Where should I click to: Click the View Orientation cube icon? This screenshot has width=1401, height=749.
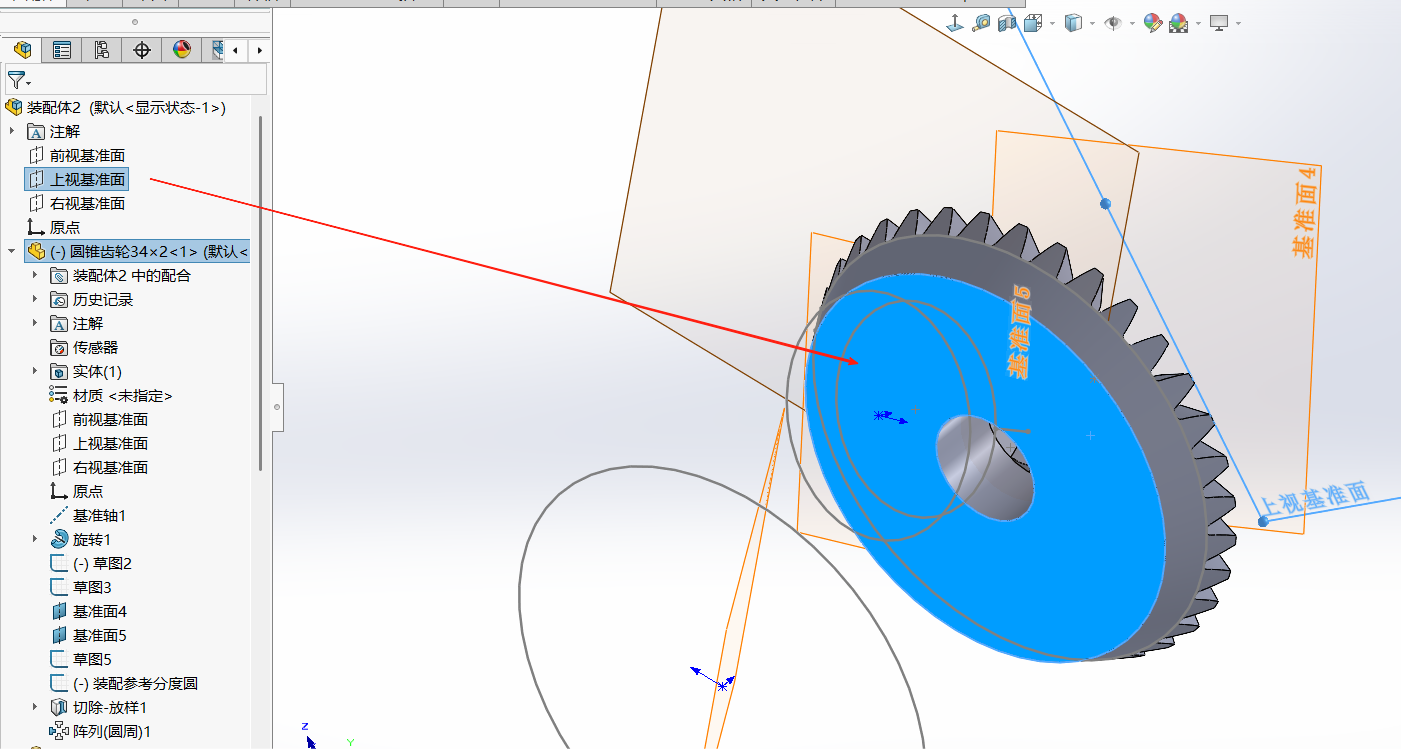[1033, 22]
